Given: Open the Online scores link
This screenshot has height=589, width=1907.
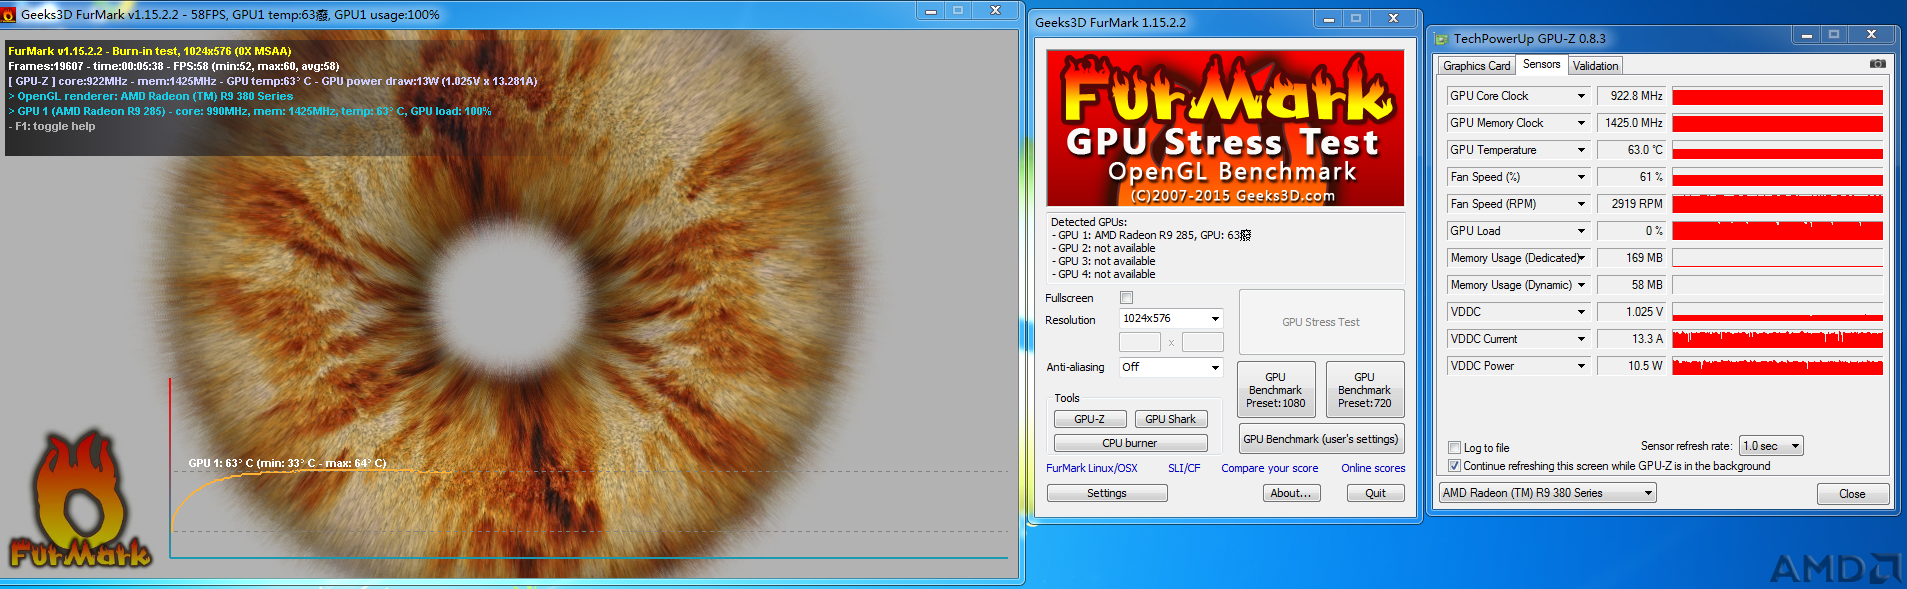Looking at the screenshot, I should [x=1373, y=468].
